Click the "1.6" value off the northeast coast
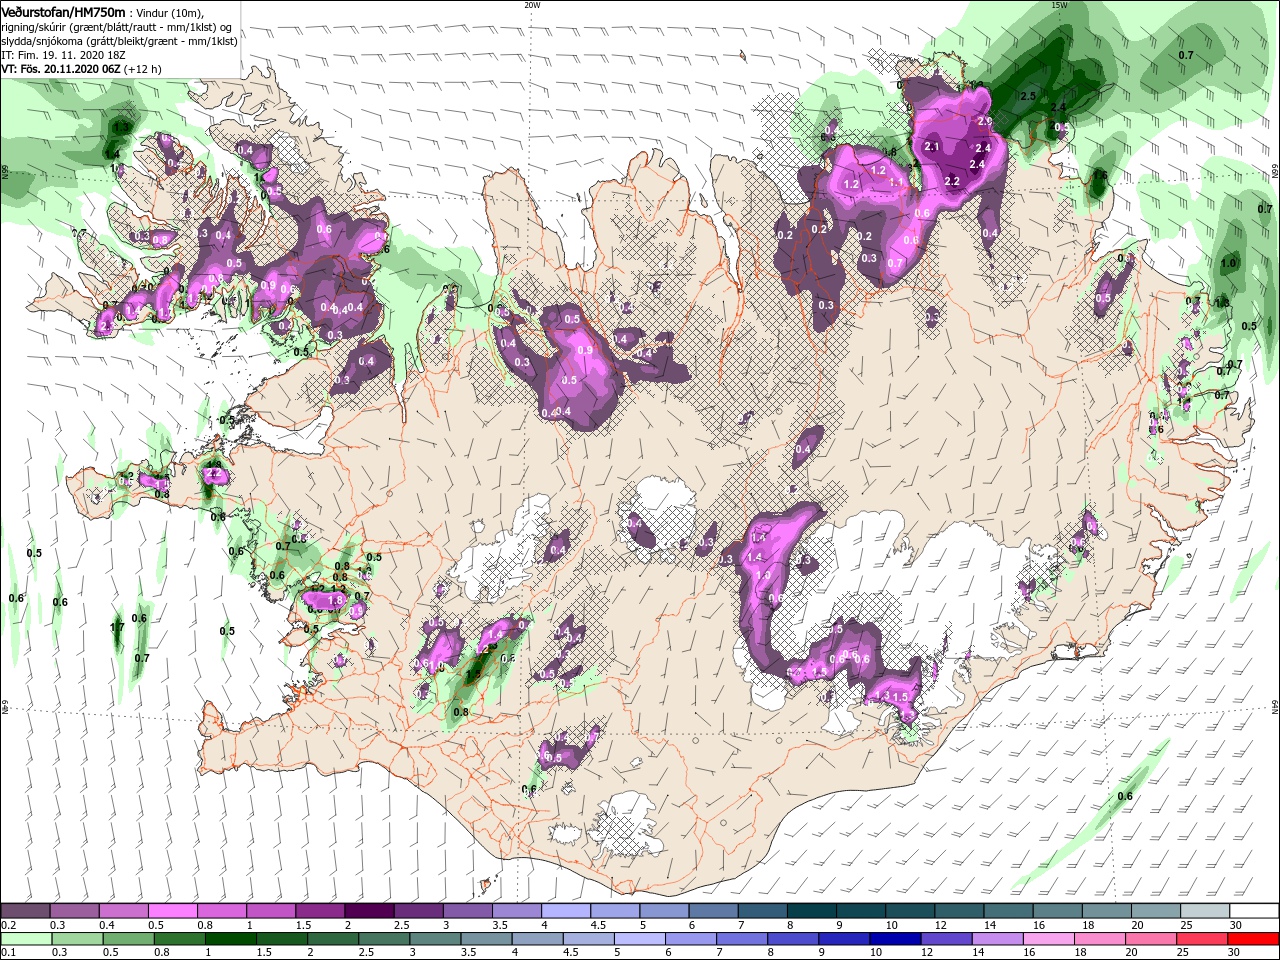 [1100, 176]
